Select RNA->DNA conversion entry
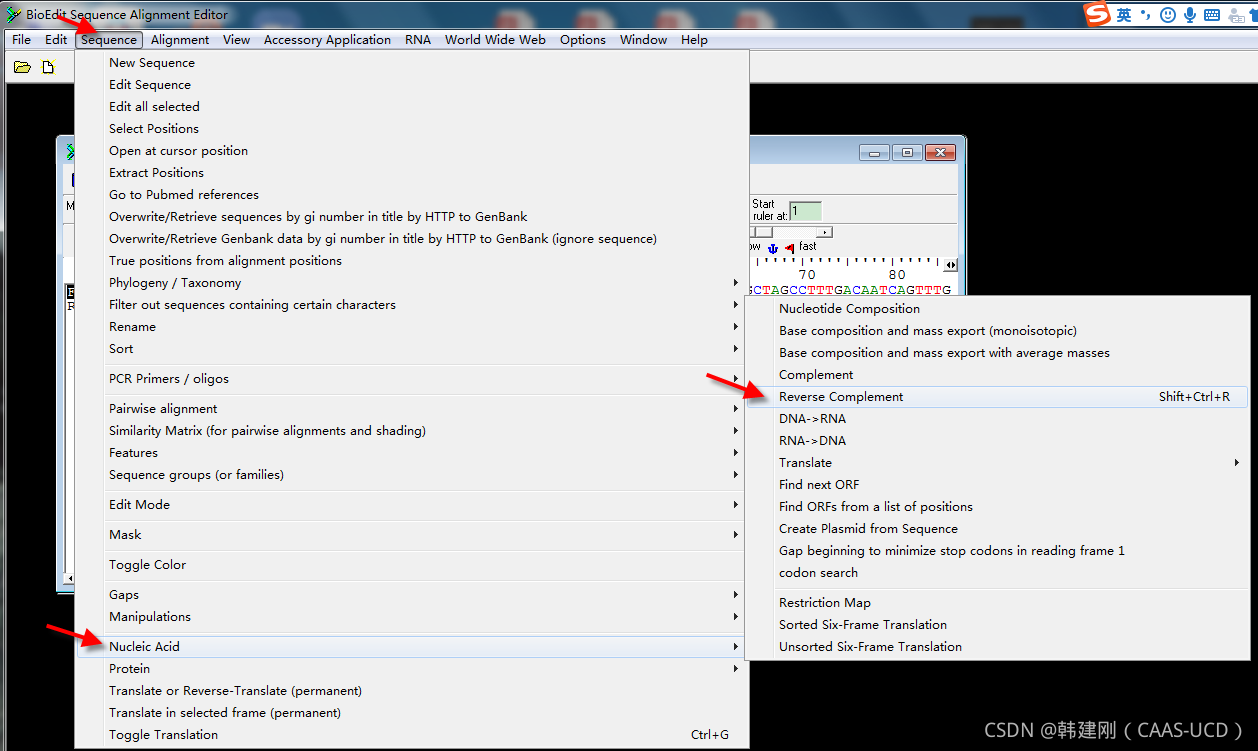The height and width of the screenshot is (751, 1258). click(x=997, y=441)
